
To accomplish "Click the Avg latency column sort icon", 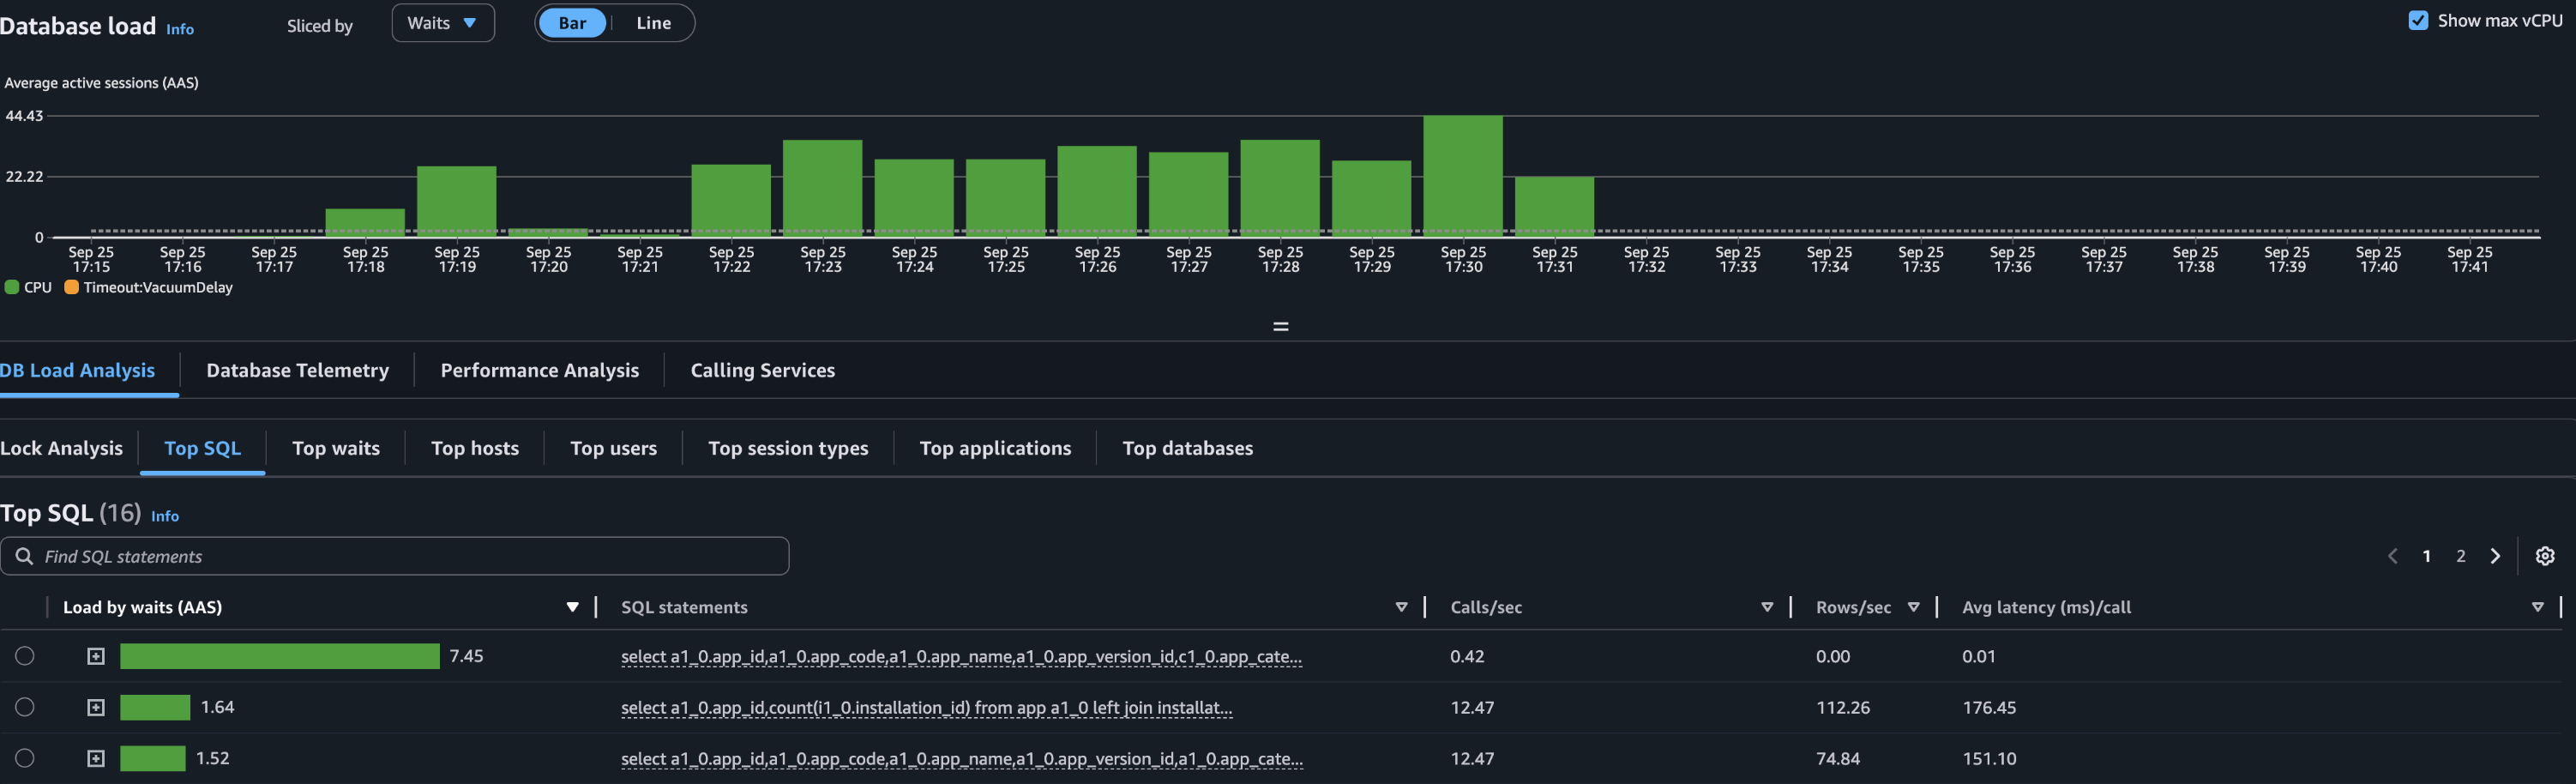I will point(2537,607).
